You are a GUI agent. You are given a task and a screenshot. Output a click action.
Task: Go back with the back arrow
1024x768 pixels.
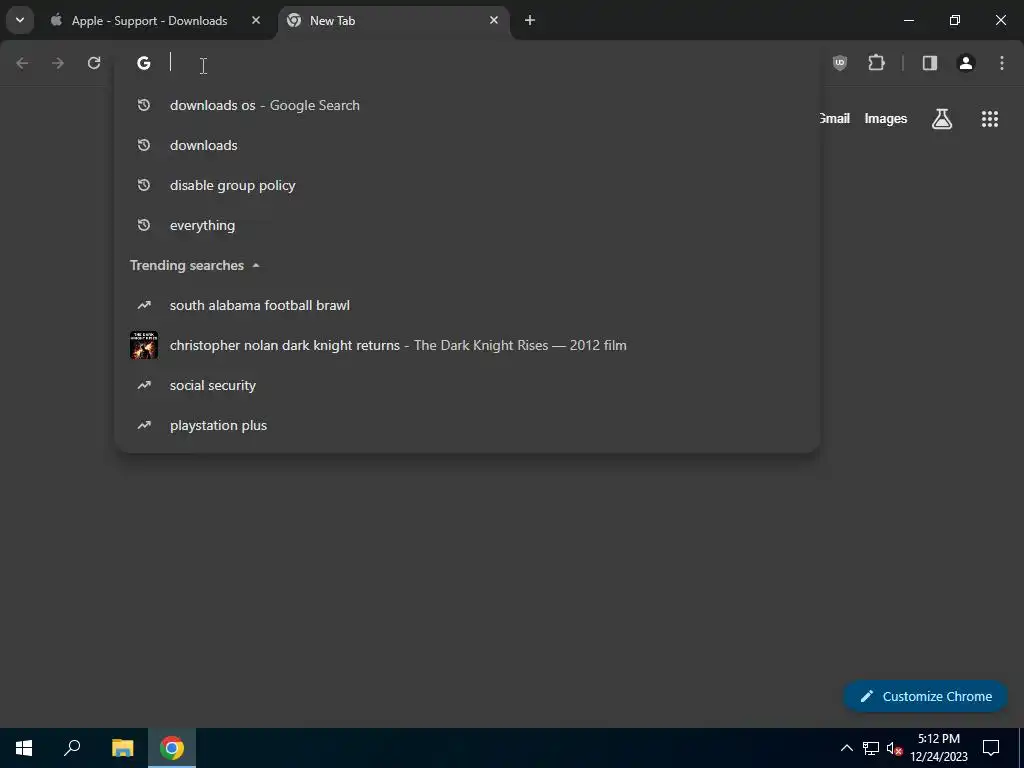(x=22, y=63)
